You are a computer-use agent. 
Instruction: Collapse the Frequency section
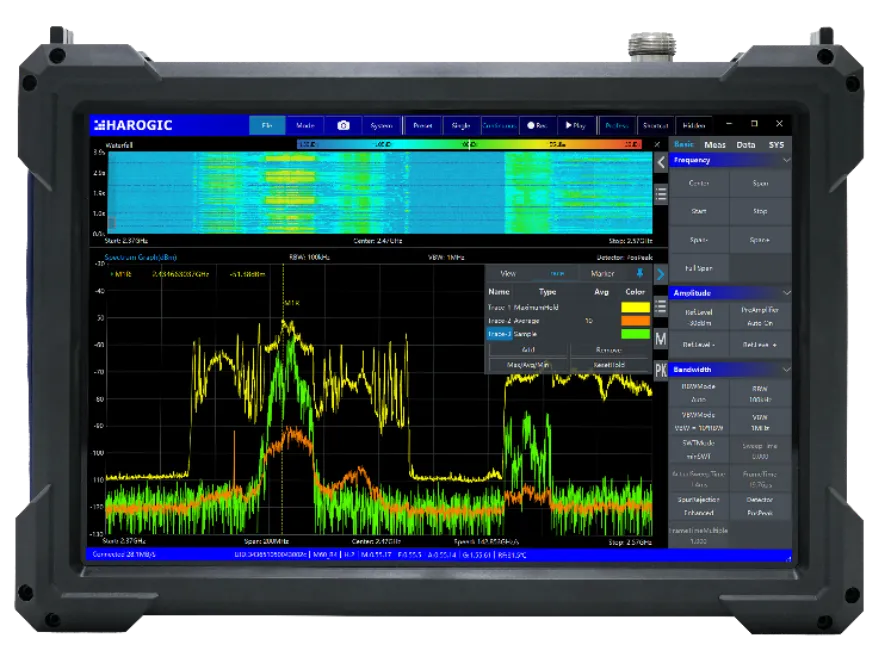(785, 160)
